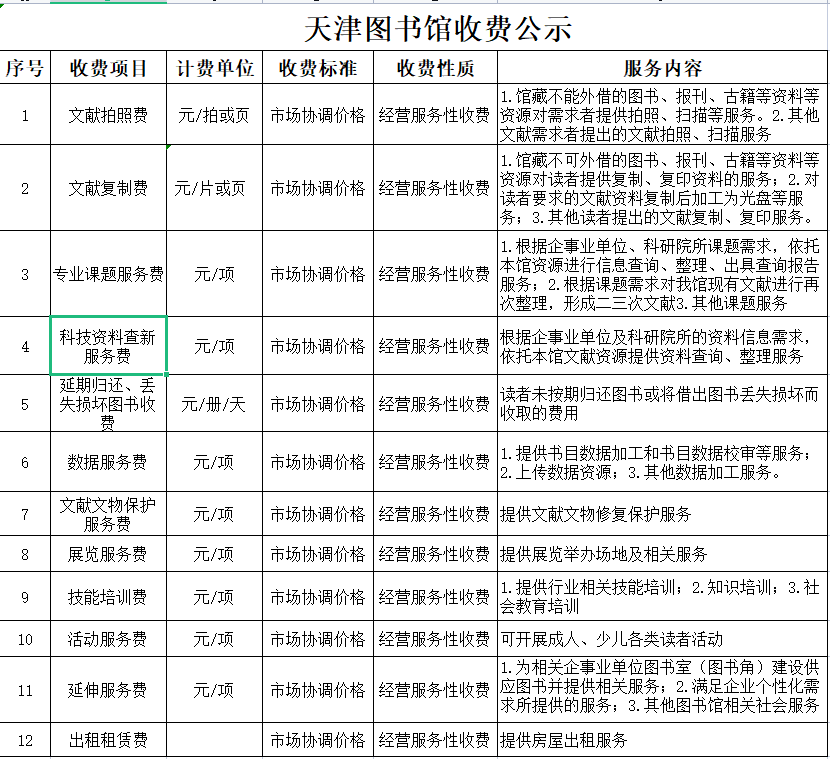Click the 收费标准 column header cell
The height and width of the screenshot is (759, 830).
tap(318, 68)
